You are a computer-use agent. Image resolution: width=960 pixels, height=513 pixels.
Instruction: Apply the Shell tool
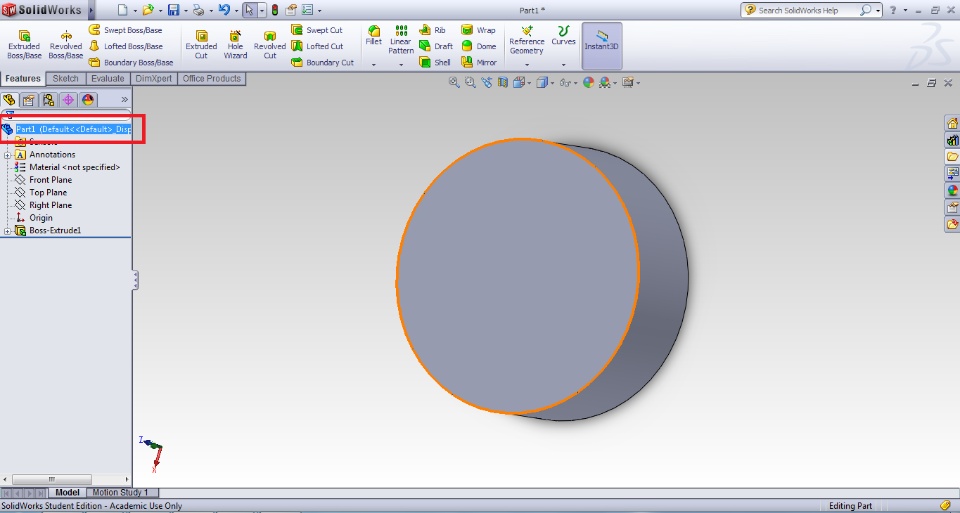pos(435,62)
